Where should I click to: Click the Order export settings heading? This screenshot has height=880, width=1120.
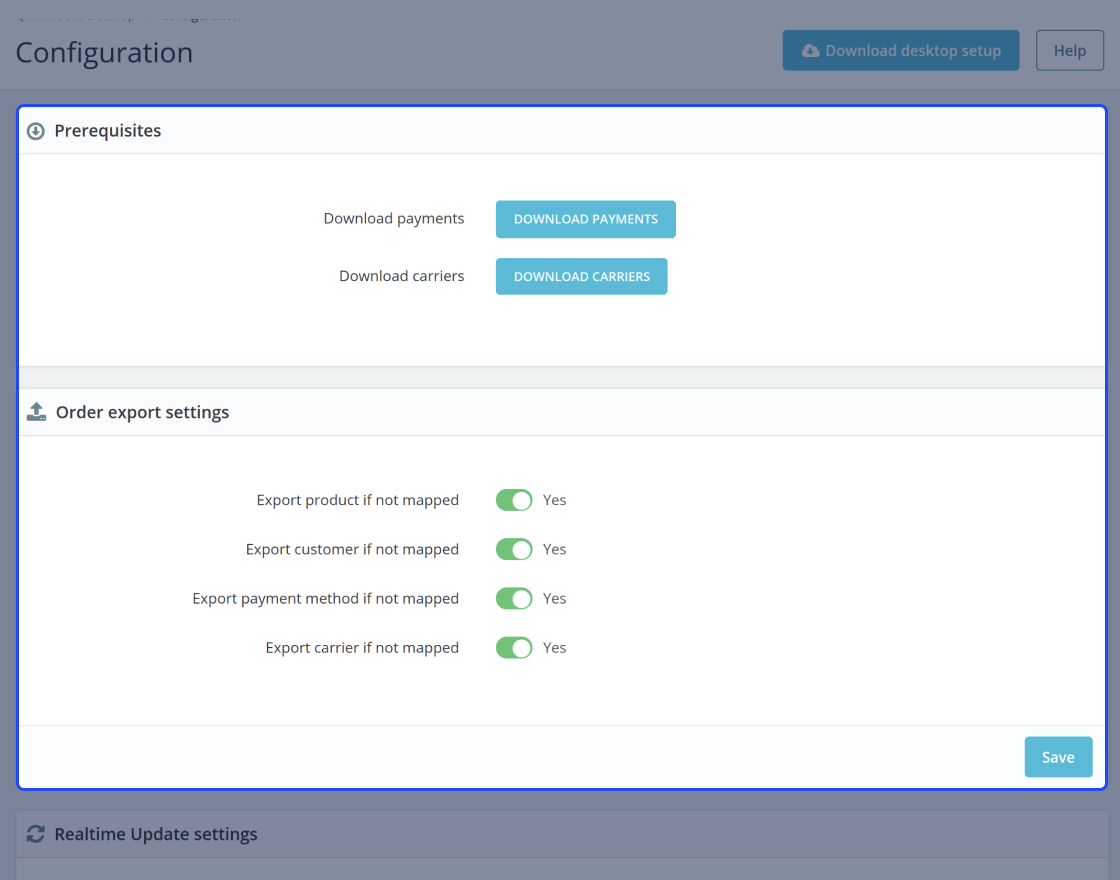(142, 412)
